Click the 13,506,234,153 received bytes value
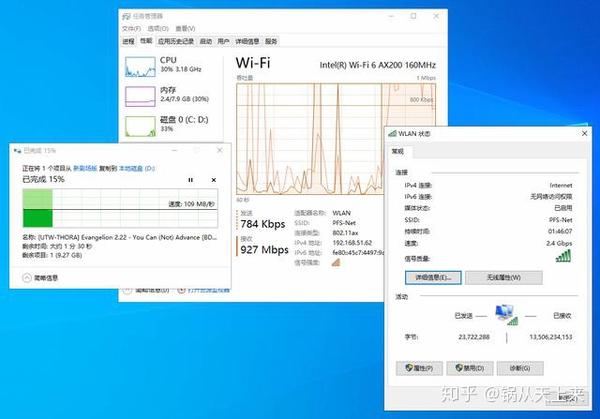The width and height of the screenshot is (600, 419). point(551,337)
